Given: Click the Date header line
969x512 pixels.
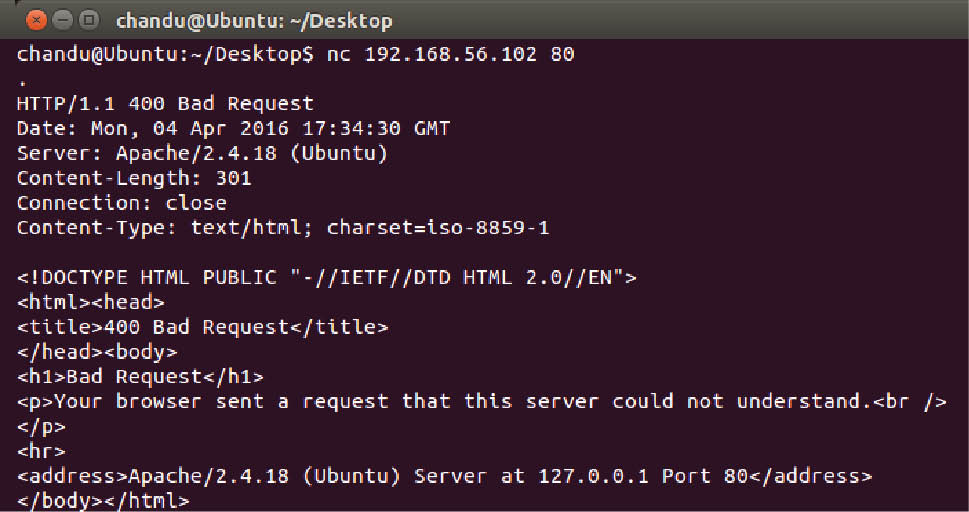Looking at the screenshot, I should point(233,128).
